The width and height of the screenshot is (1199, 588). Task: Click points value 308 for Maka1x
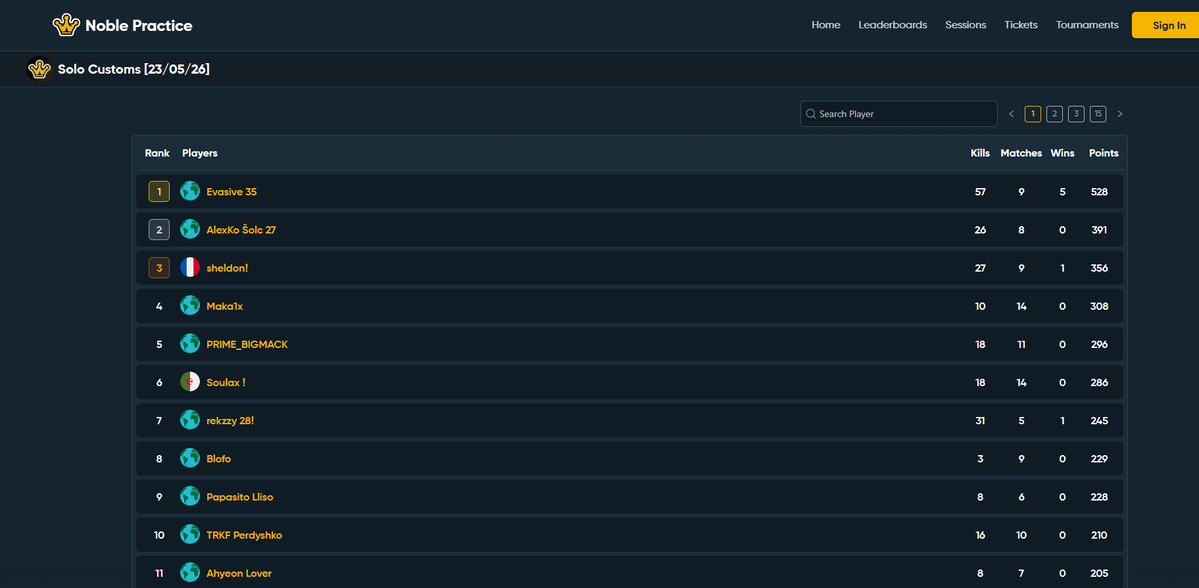pos(1099,307)
